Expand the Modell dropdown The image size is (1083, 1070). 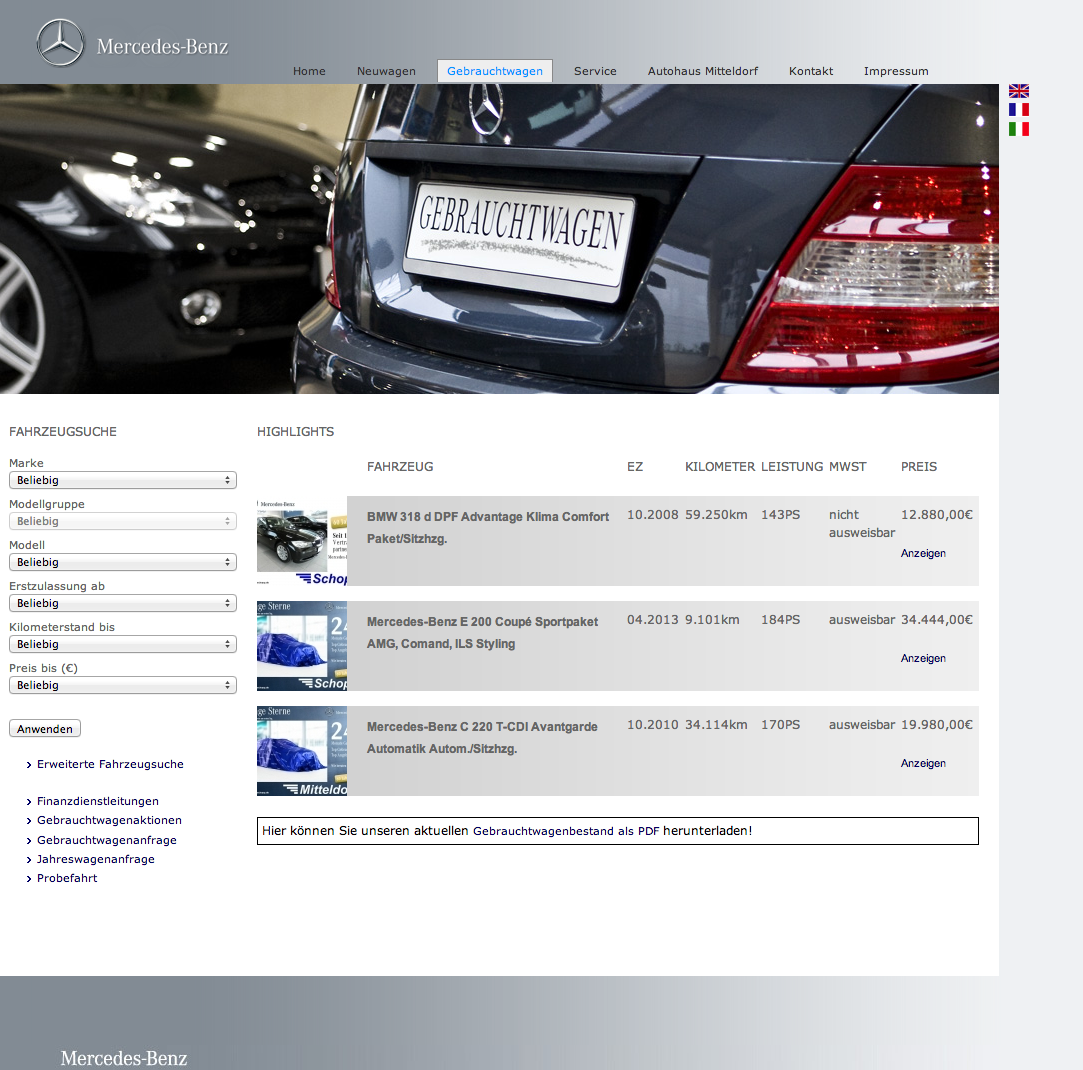point(123,562)
